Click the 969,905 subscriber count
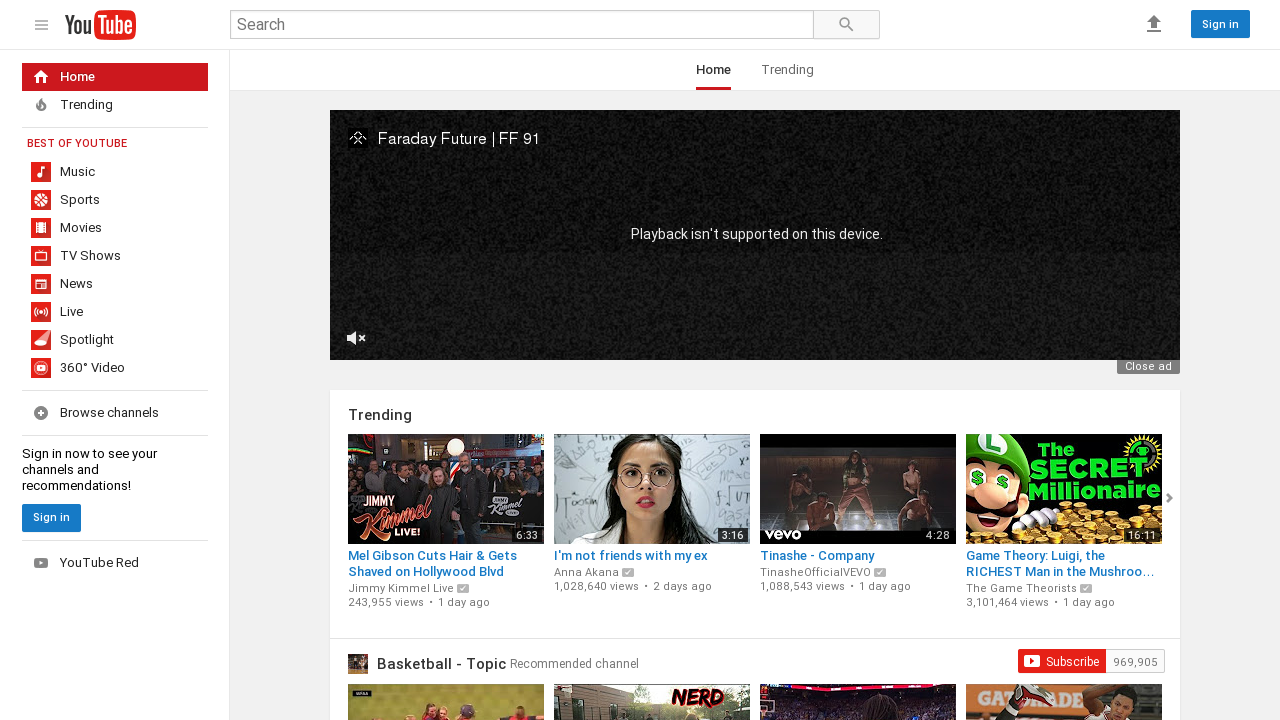The width and height of the screenshot is (1280, 720). tap(1135, 661)
